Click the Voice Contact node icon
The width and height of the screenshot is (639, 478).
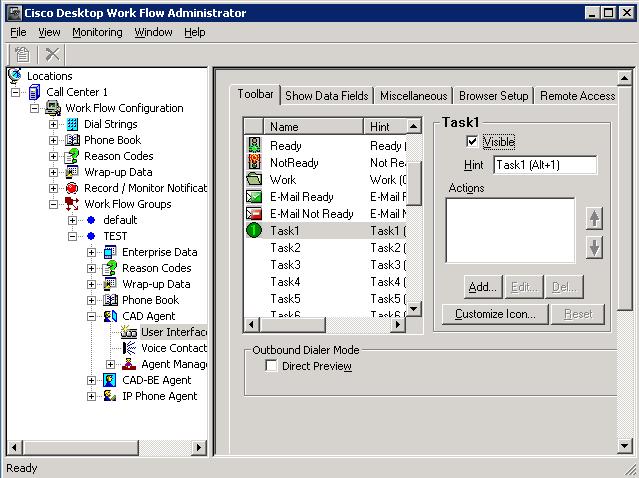point(129,348)
